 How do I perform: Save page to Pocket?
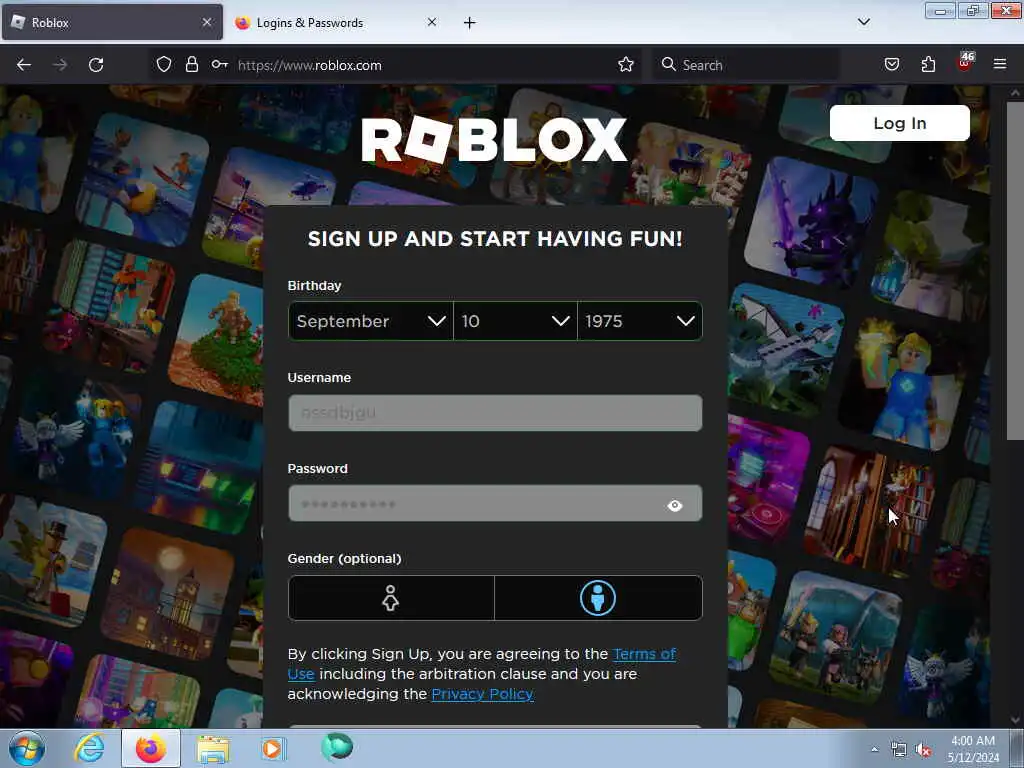pyautogui.click(x=892, y=65)
